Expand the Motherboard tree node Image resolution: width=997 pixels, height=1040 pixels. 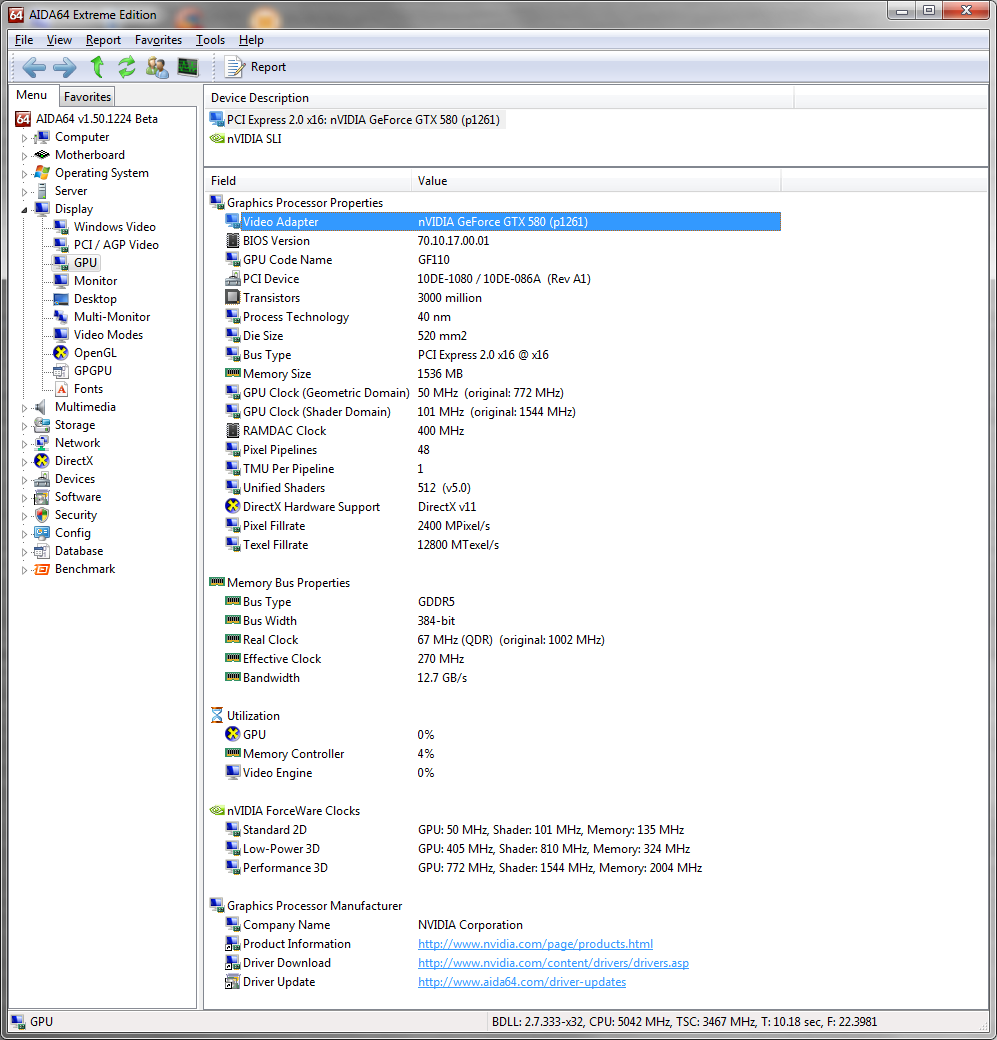(x=25, y=156)
